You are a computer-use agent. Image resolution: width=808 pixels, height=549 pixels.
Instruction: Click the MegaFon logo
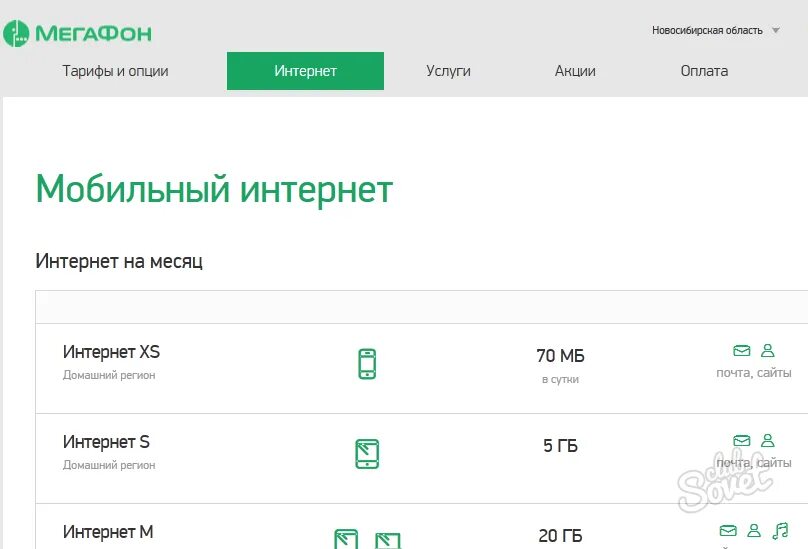77,34
